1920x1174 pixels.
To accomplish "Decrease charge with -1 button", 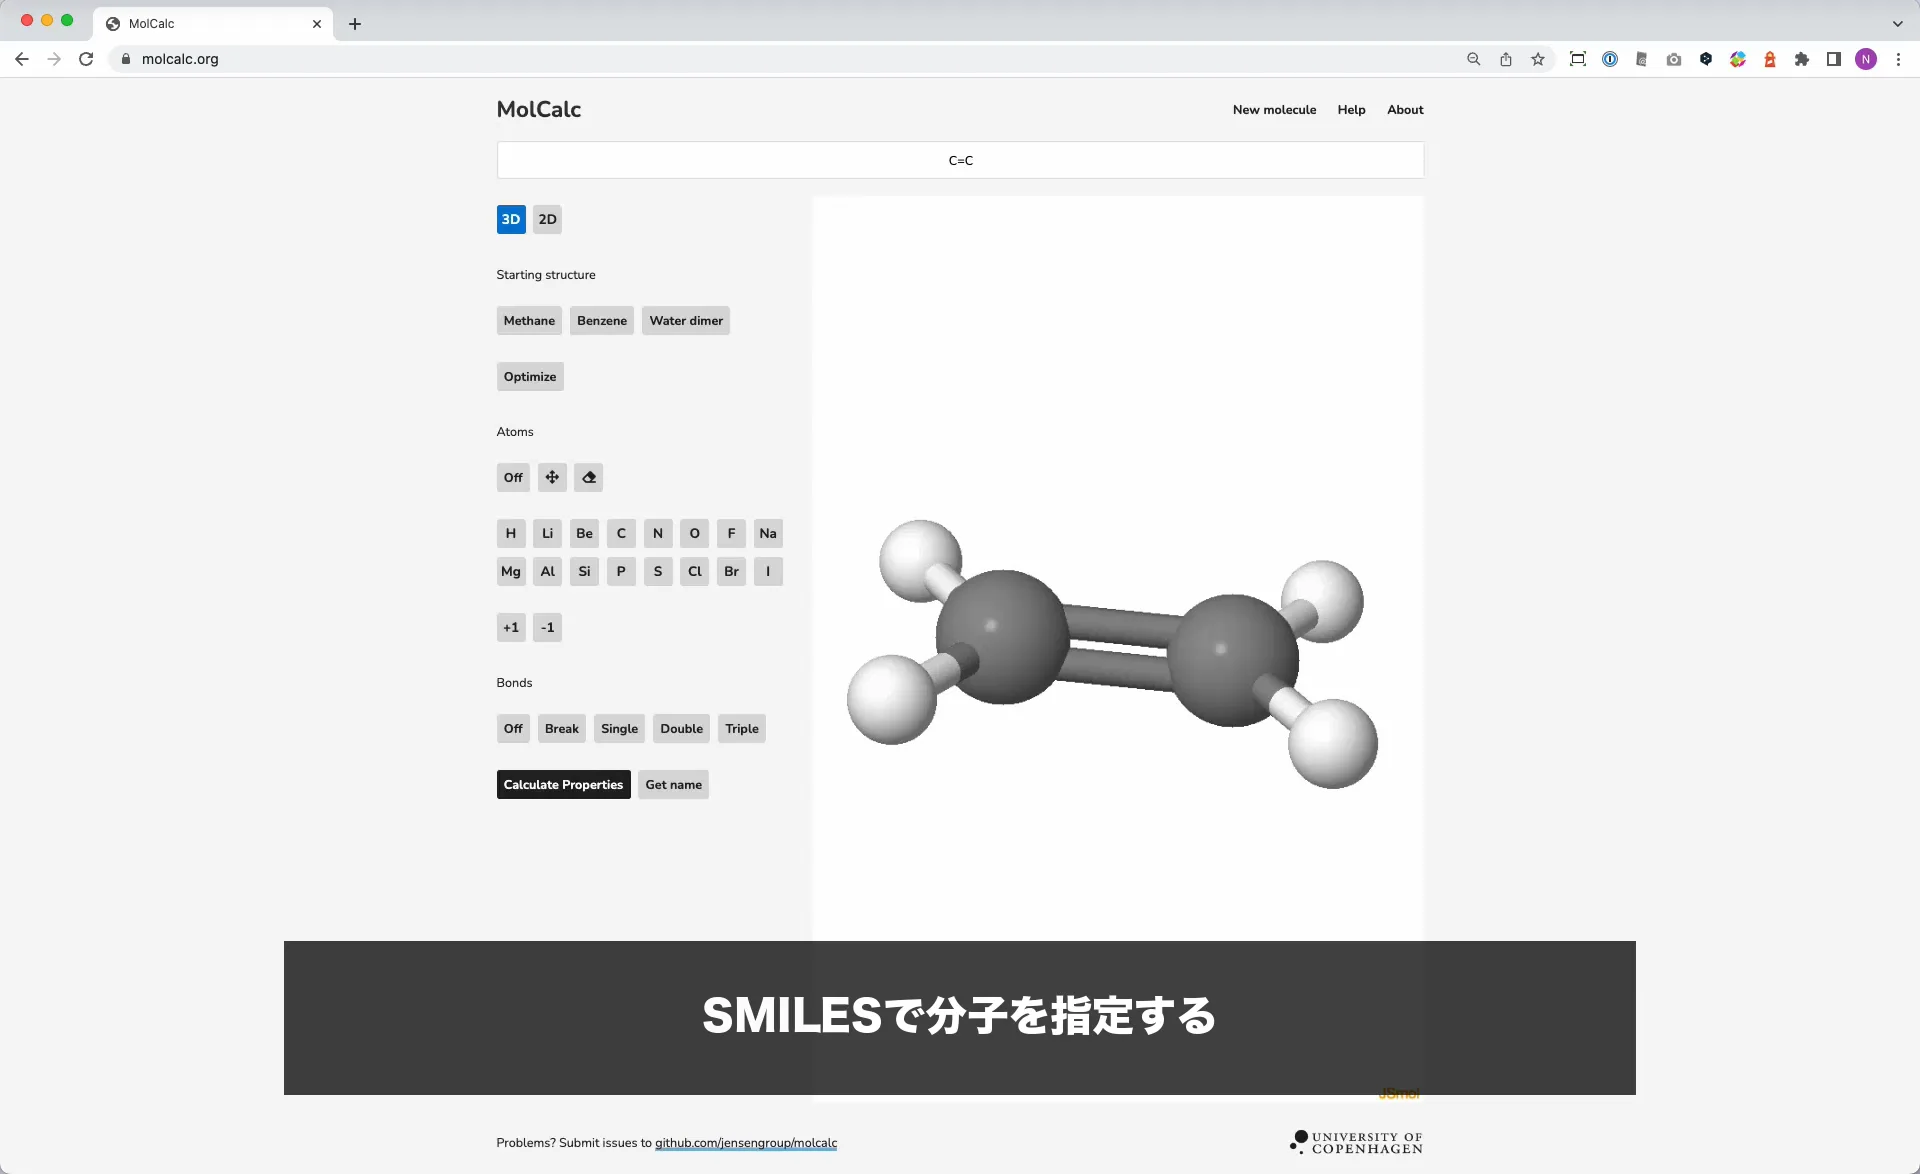I will (x=547, y=627).
